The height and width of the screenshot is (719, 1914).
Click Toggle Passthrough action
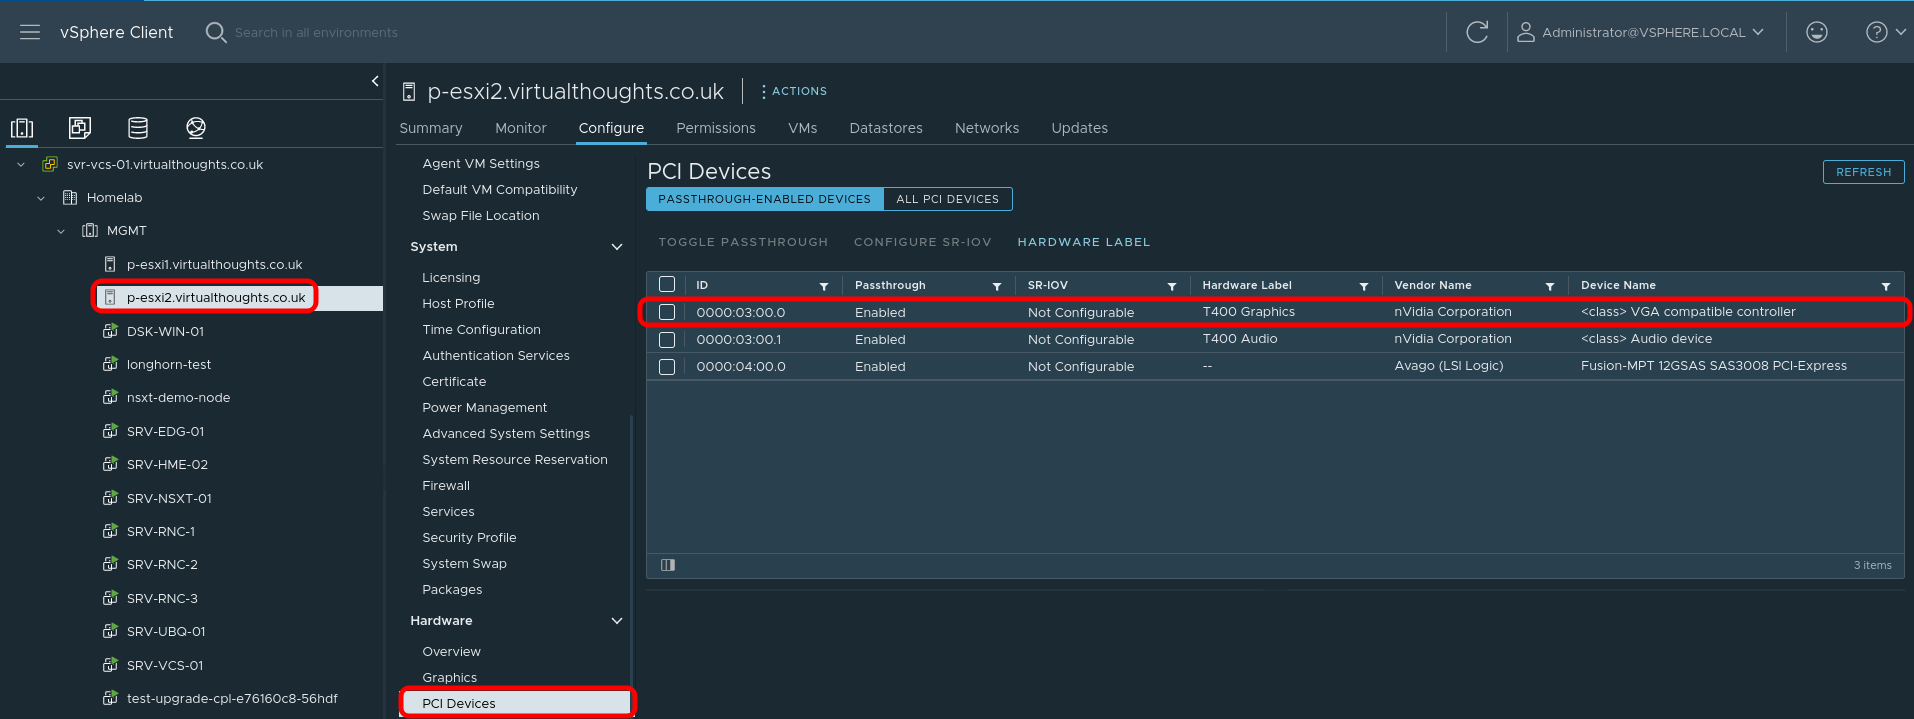743,242
